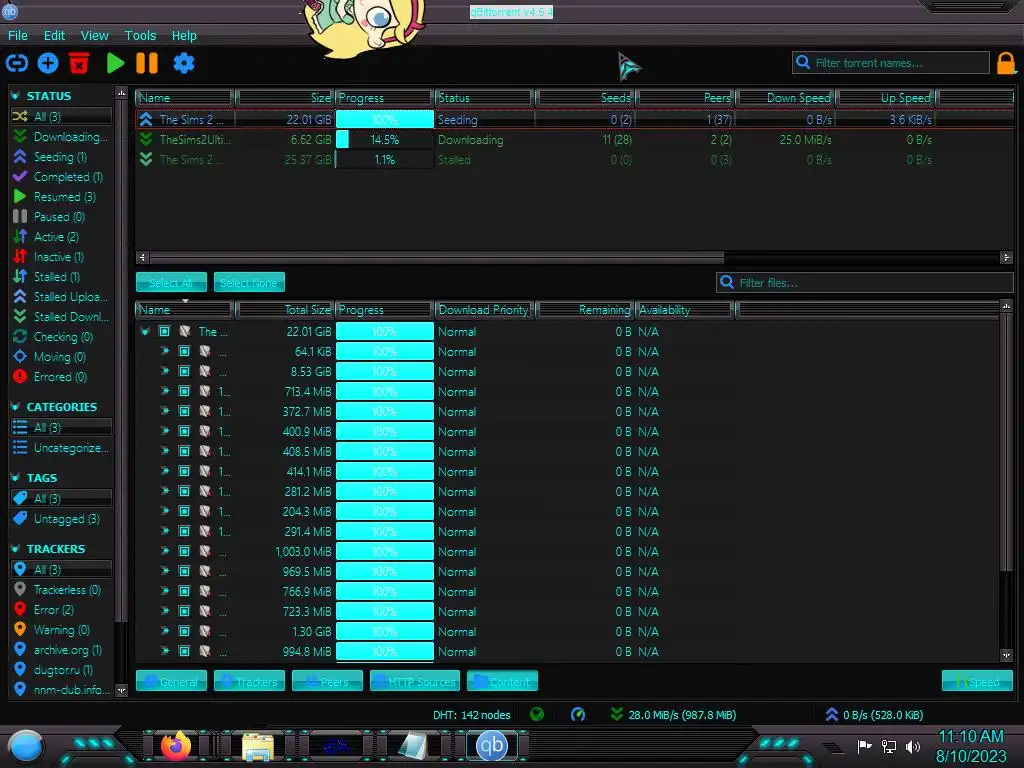Click the Add Torrent Link toolbar icon

pos(17,63)
